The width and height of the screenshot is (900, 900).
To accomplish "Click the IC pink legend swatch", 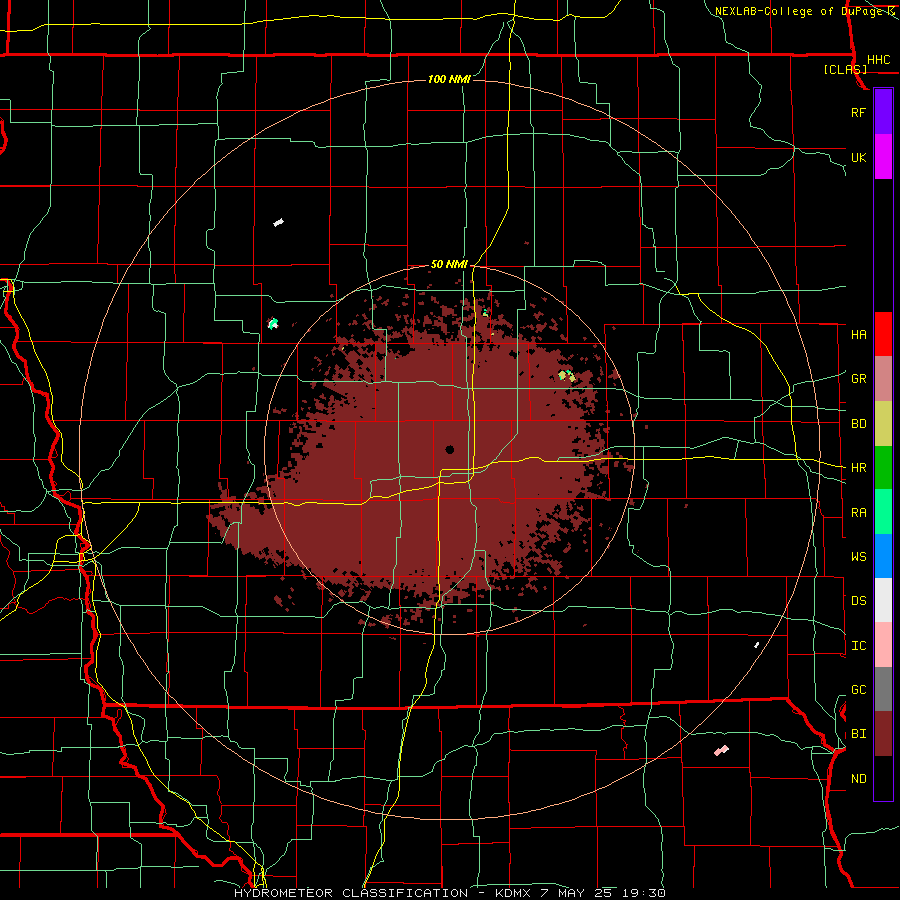I will coord(883,645).
